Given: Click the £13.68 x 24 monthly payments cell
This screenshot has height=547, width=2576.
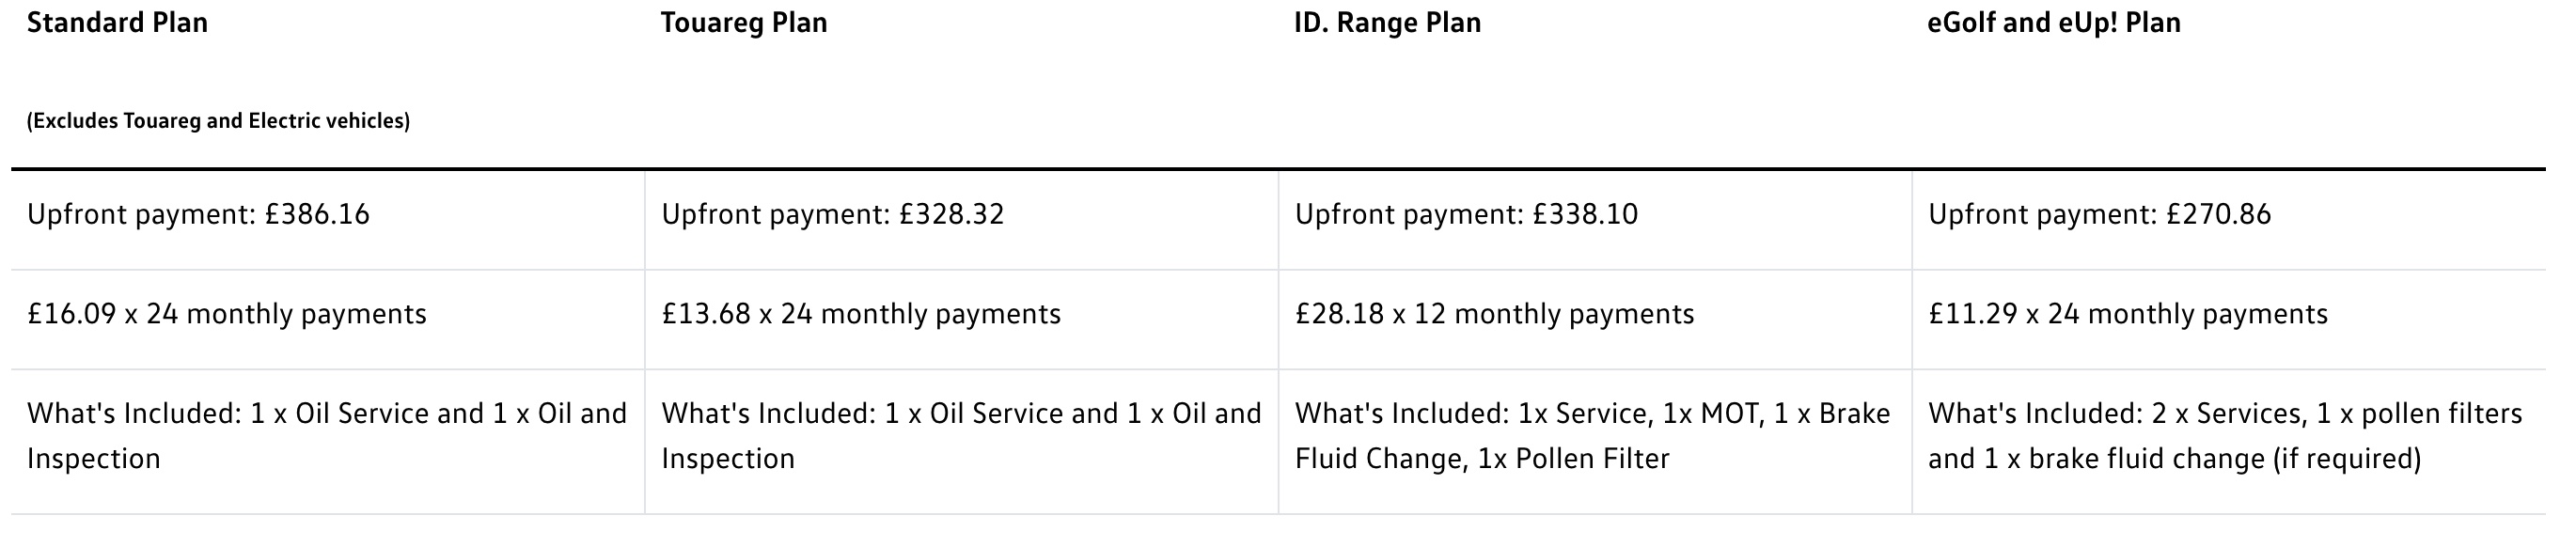Looking at the screenshot, I should point(962,320).
